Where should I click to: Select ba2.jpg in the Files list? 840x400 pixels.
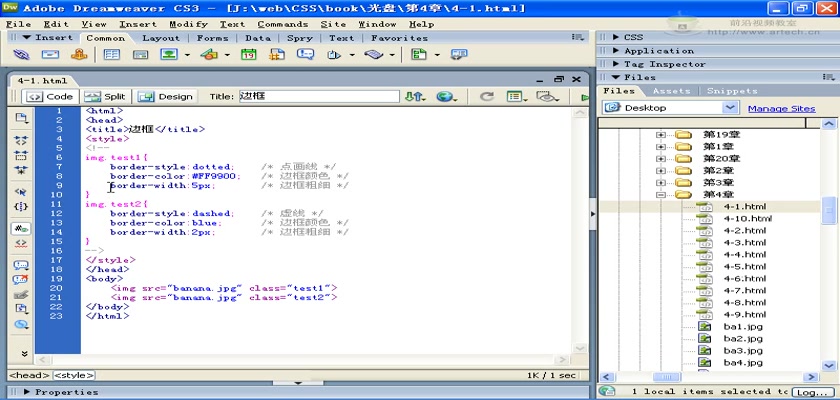(742, 338)
